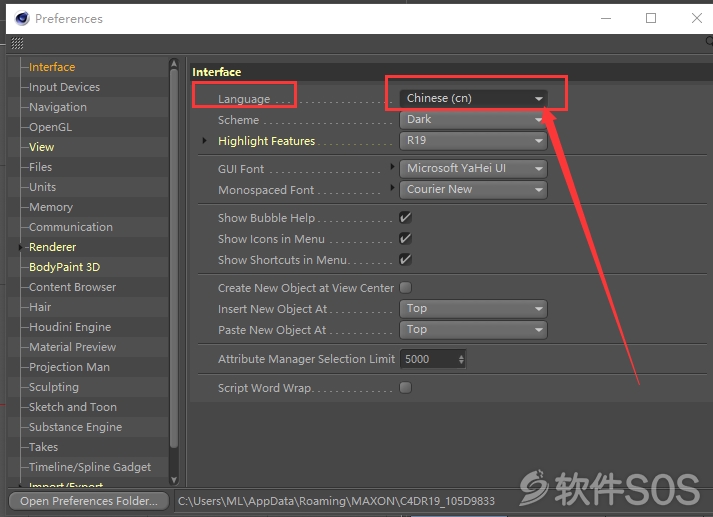This screenshot has height=517, width=713.
Task: Expand the Highlight Features disclosure triangle
Action: (x=205, y=141)
